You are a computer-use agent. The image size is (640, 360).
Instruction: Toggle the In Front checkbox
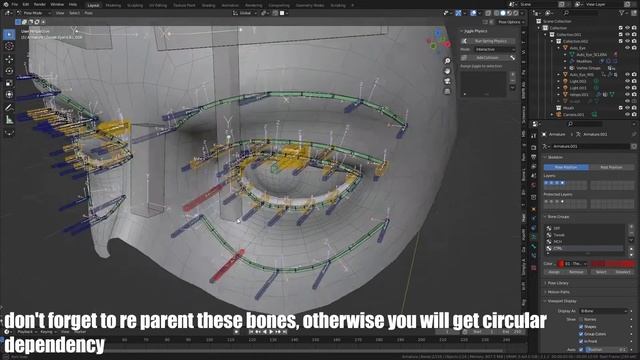[x=581, y=342]
